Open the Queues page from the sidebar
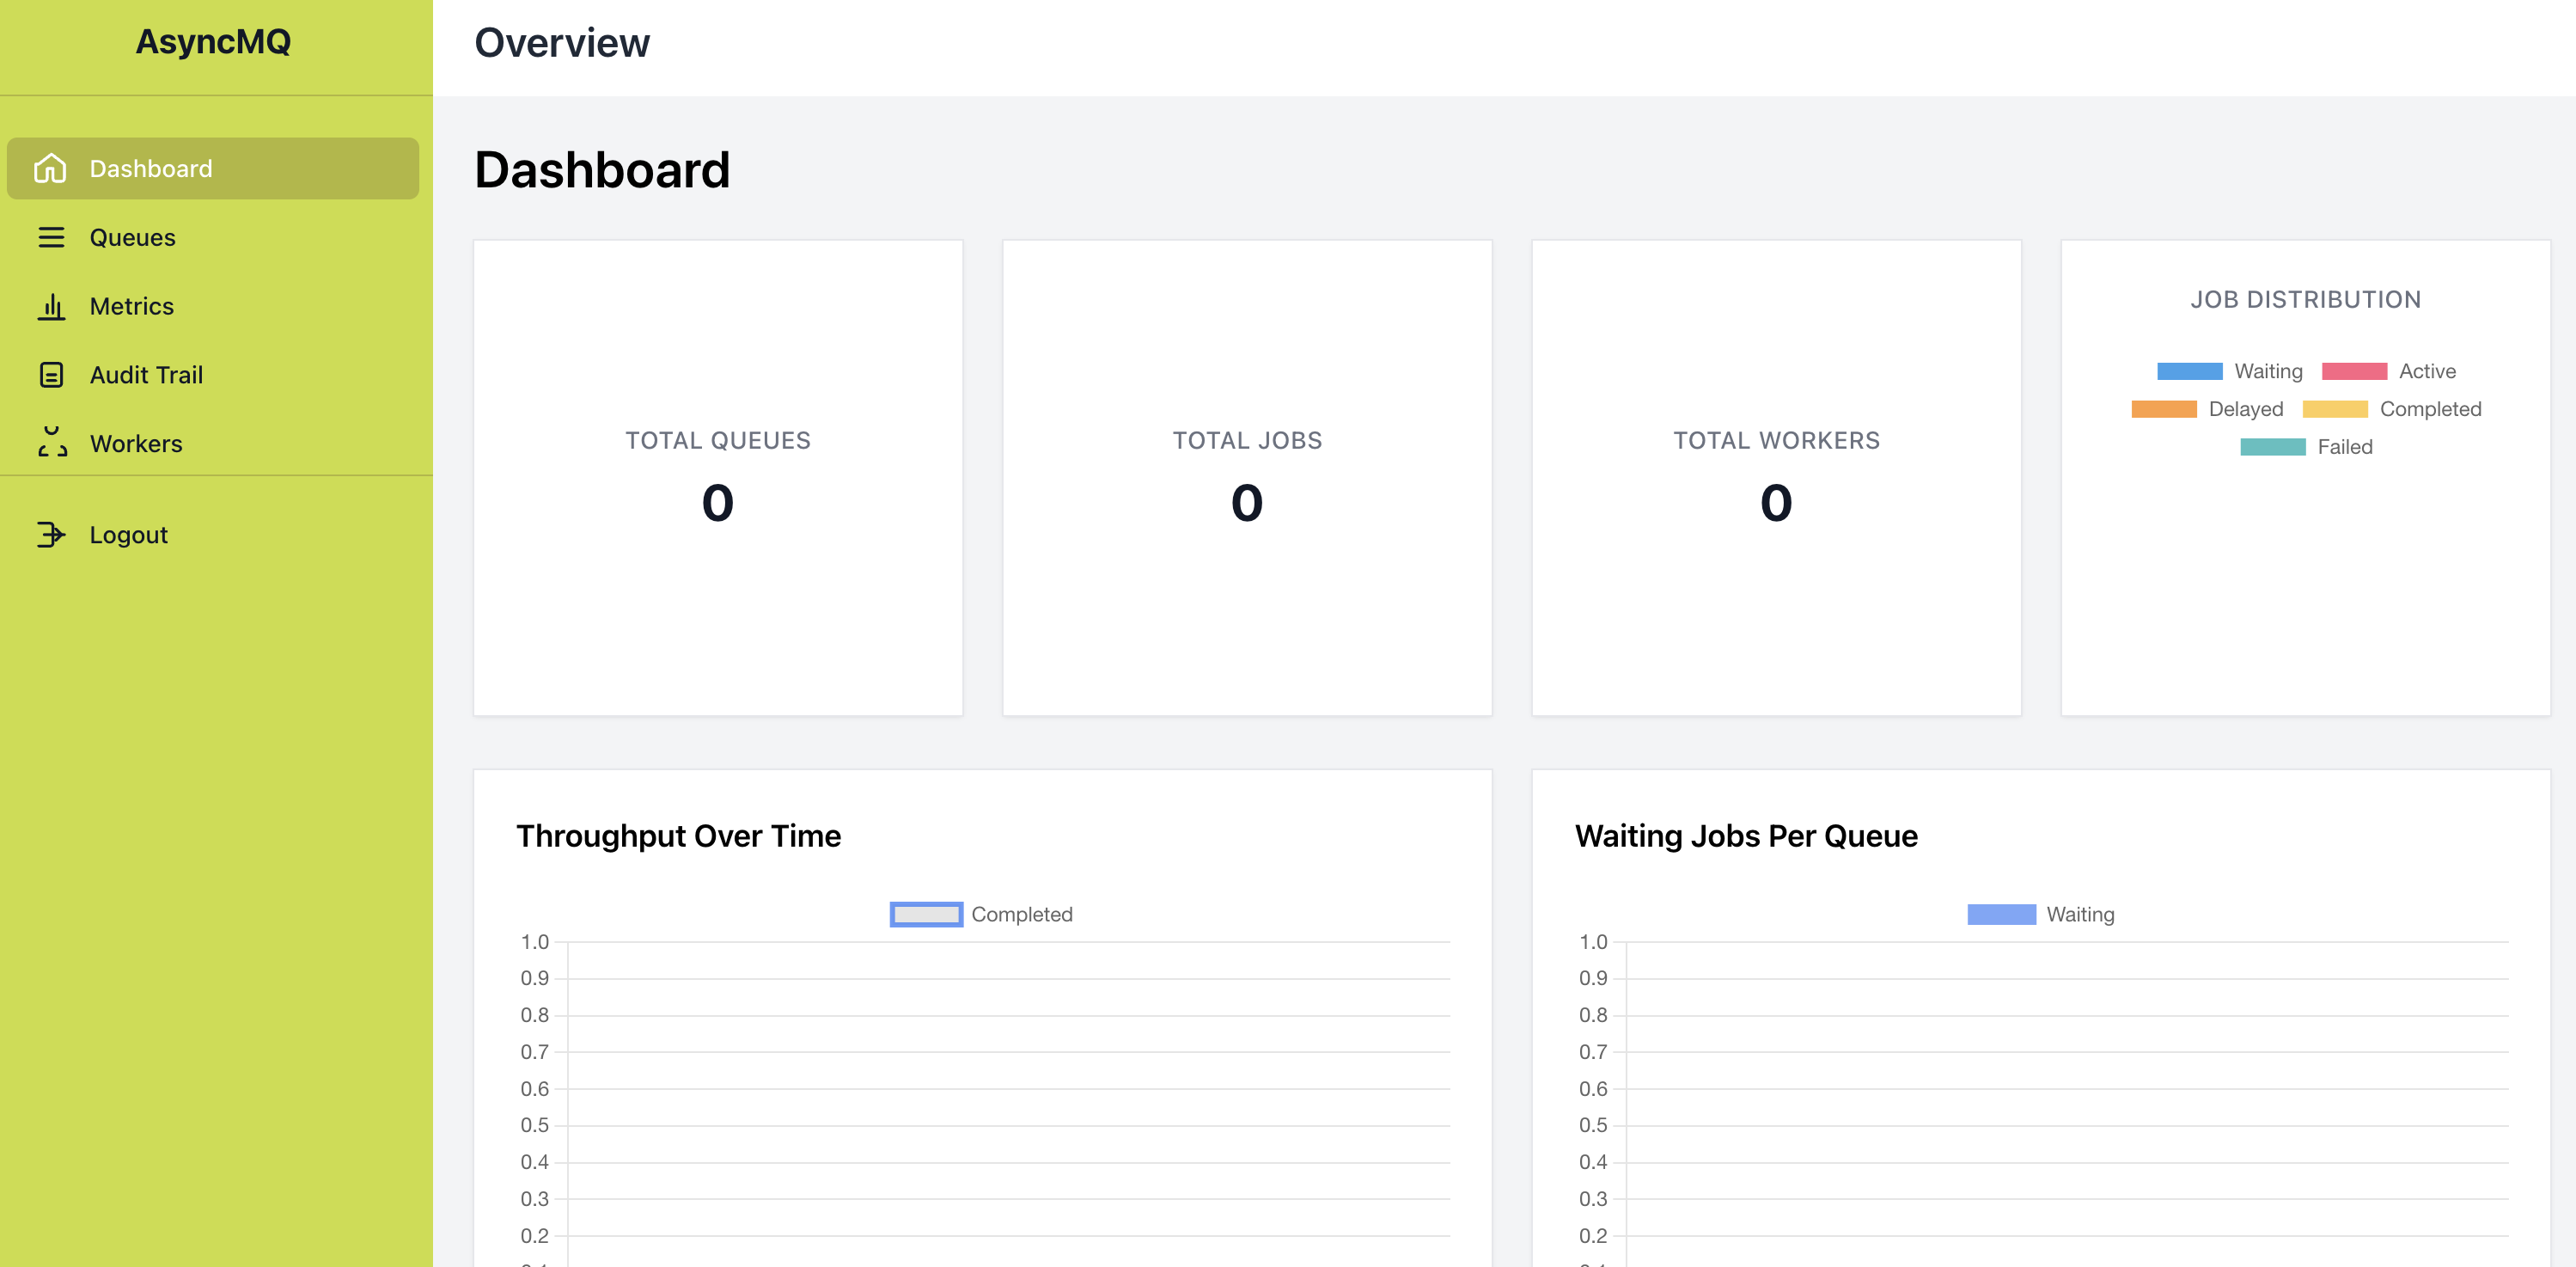Screen dimensions: 2576x1267 coord(133,237)
